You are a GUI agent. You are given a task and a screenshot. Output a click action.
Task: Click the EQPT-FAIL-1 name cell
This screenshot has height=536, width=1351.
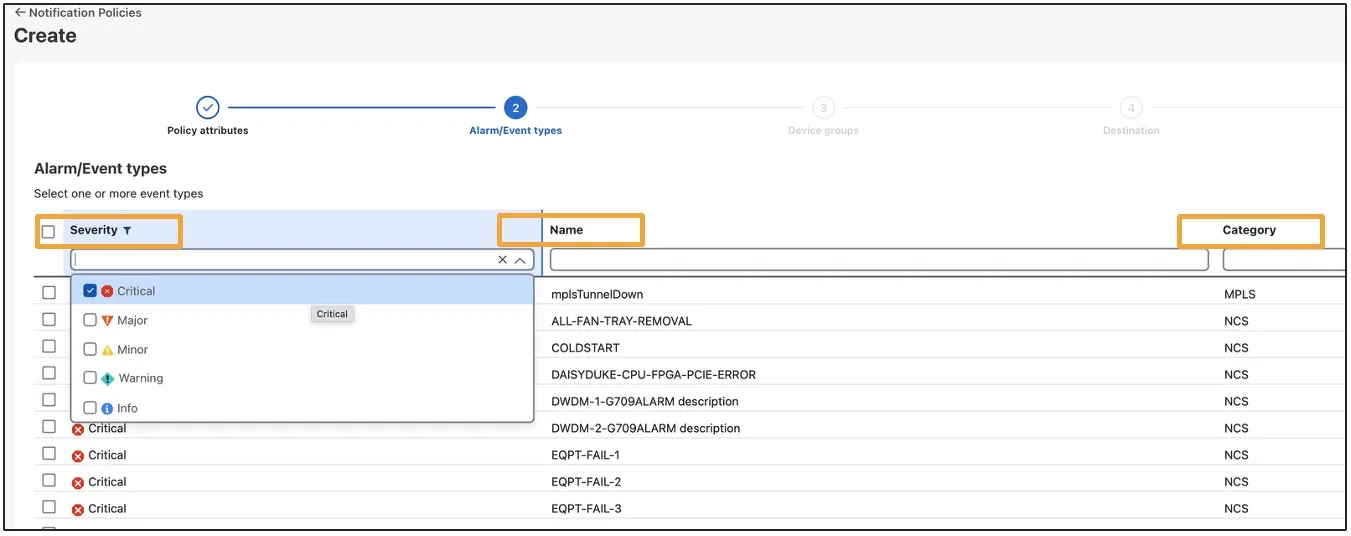pyautogui.click(x=585, y=455)
